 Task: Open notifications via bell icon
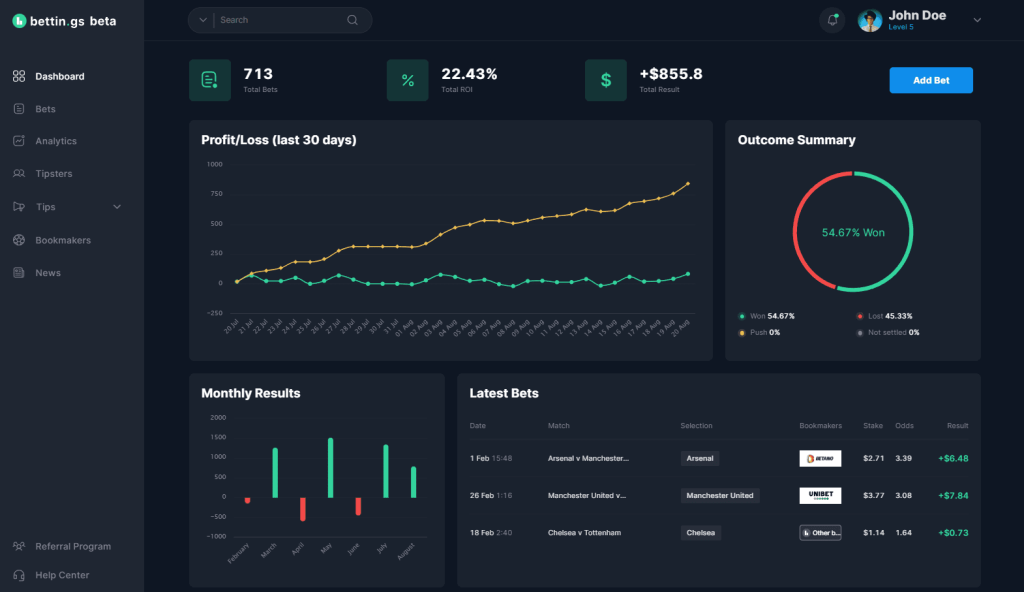832,20
